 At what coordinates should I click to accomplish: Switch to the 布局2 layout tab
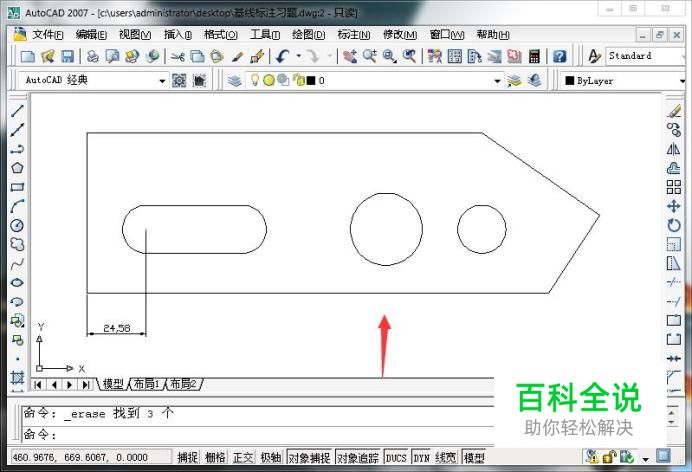184,384
